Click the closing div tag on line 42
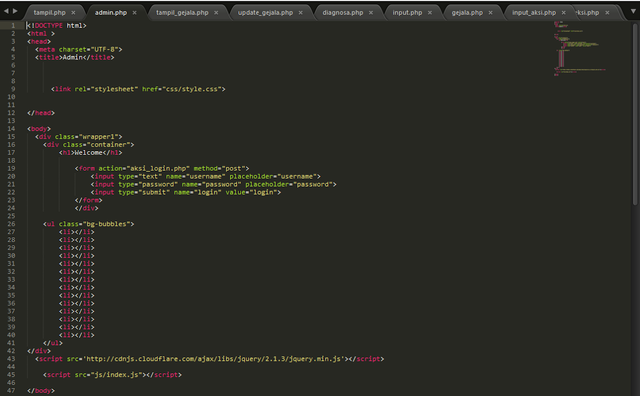Screen dimensions: 640x396 coord(39,351)
